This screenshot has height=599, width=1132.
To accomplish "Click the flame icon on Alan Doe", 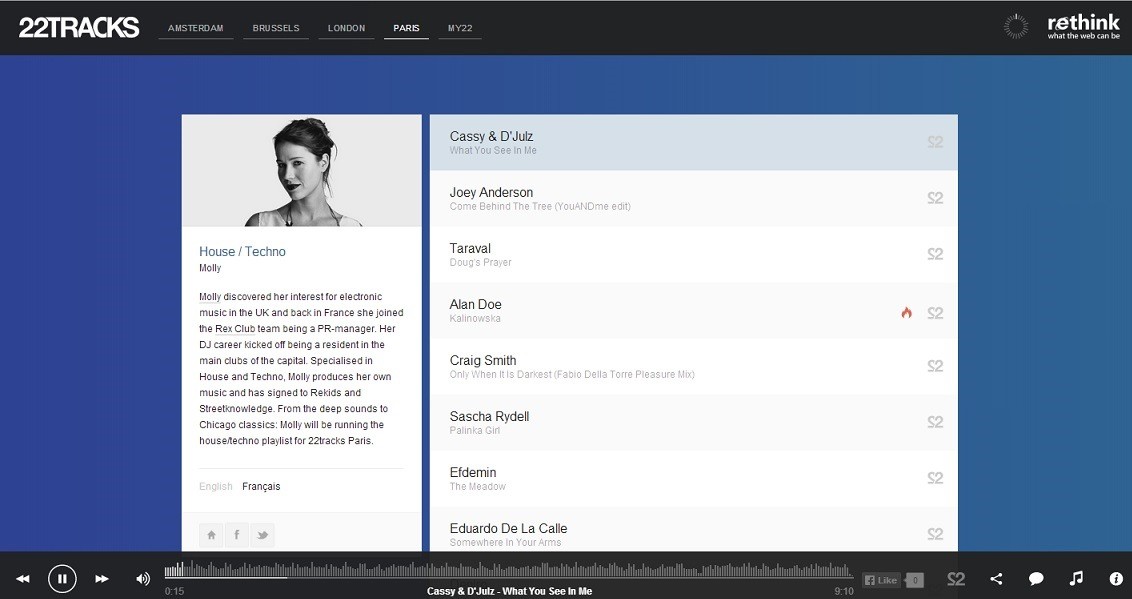I will coord(906,313).
